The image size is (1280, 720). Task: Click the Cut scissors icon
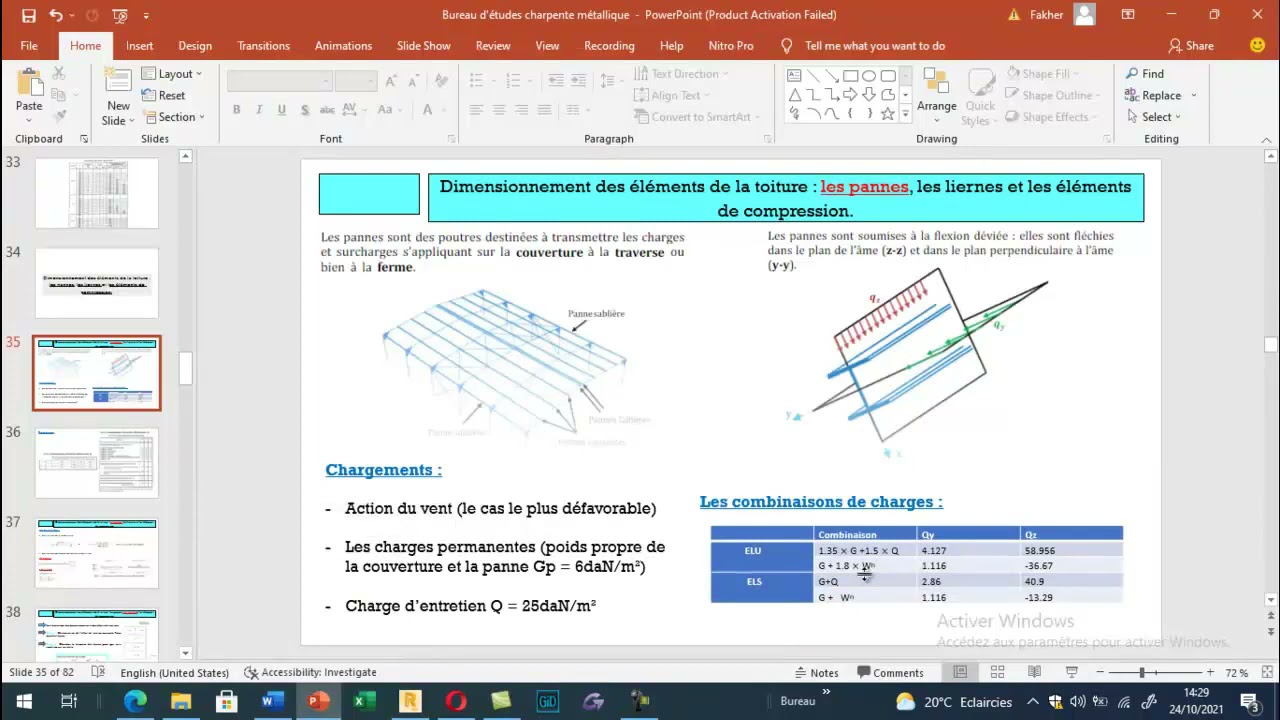pos(59,74)
